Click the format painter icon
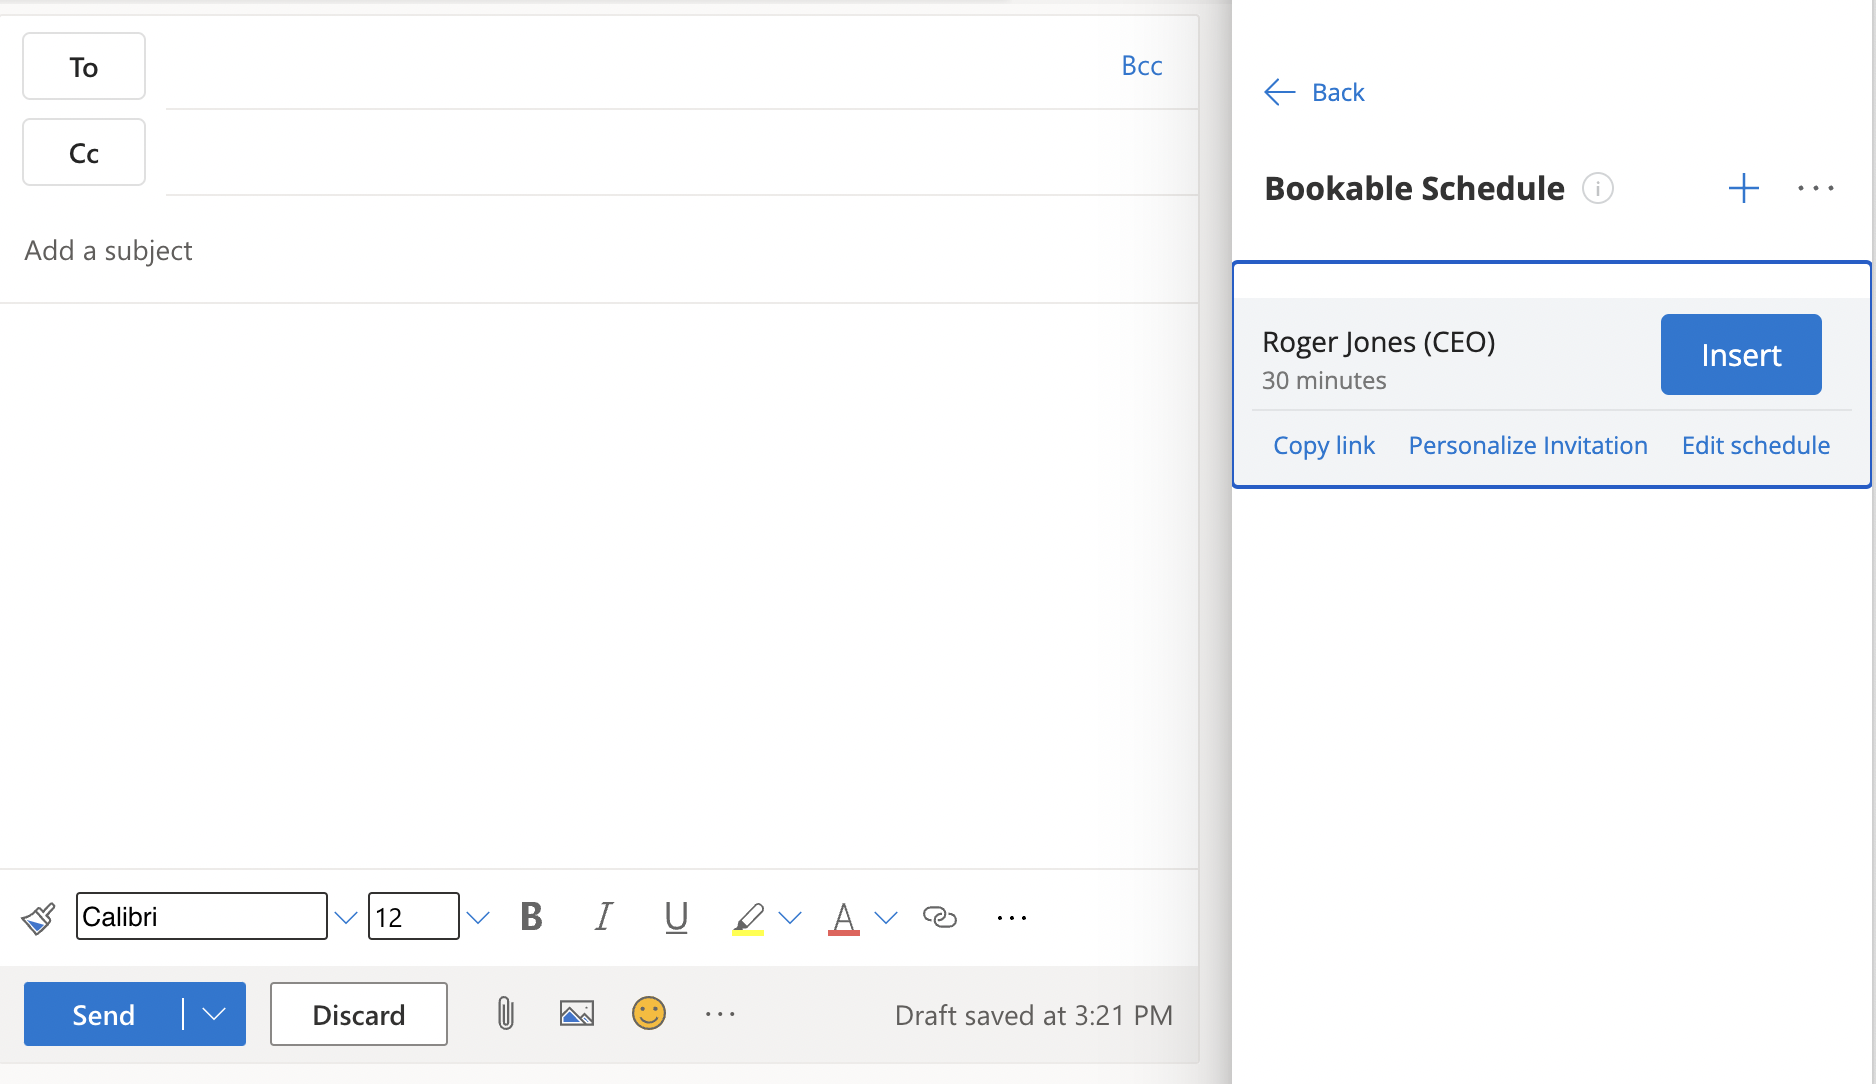Viewport: 1876px width, 1084px height. click(38, 917)
